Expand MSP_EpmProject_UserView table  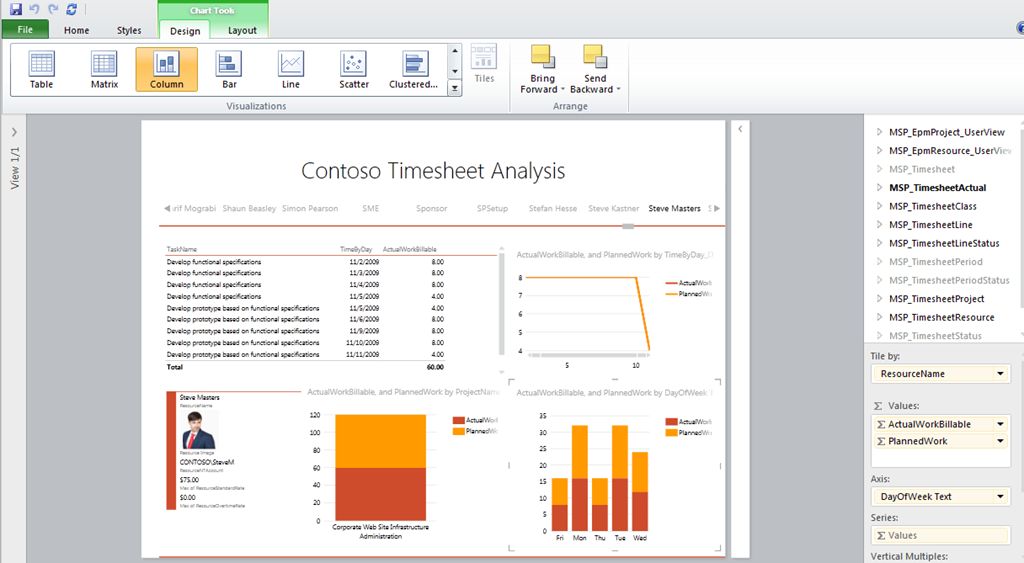(879, 132)
